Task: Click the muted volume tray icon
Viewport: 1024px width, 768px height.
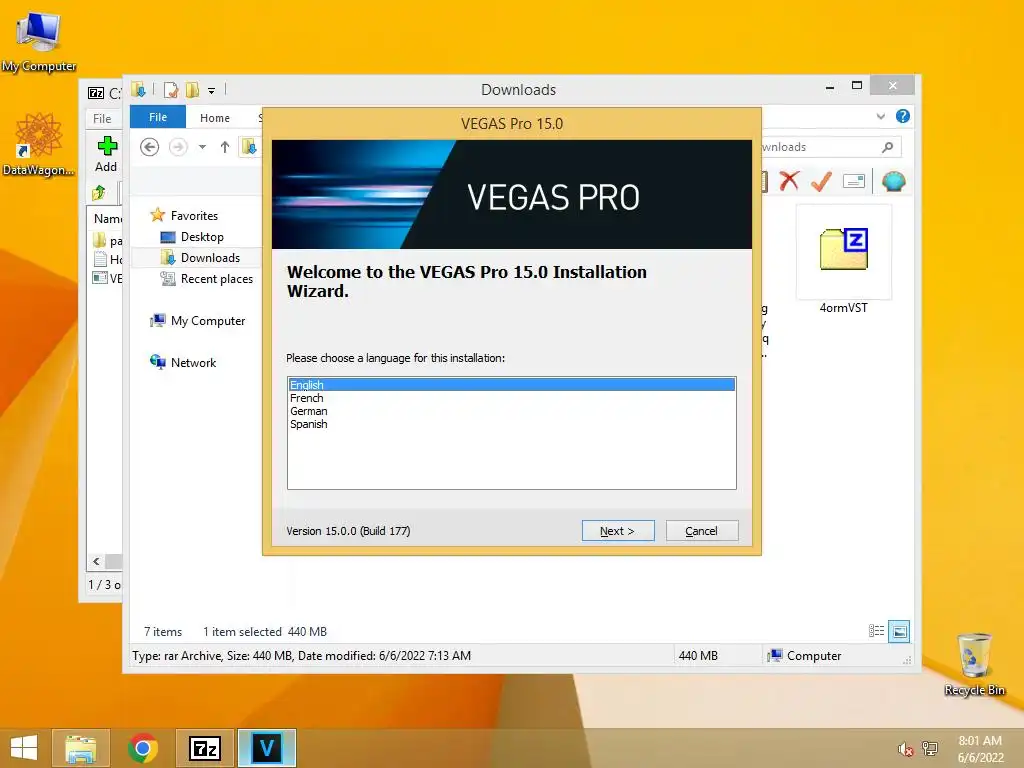Action: click(905, 749)
